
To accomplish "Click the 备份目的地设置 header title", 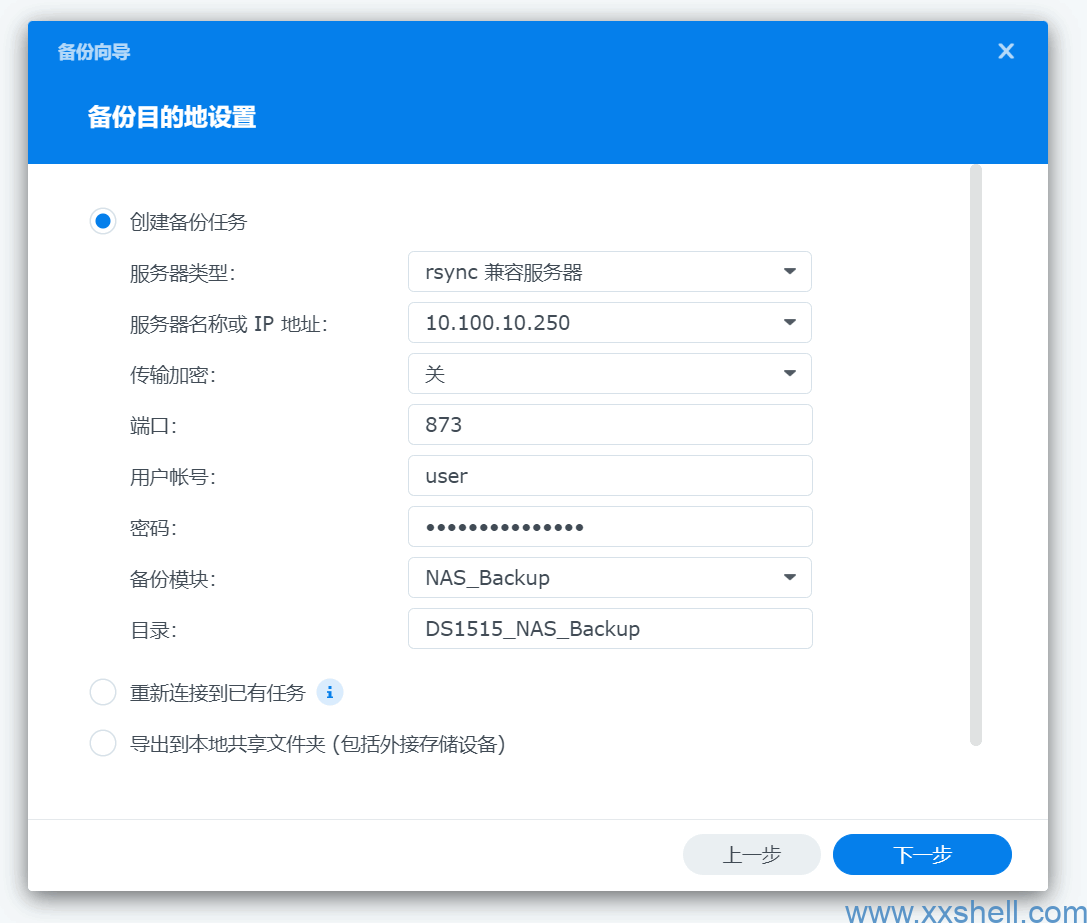I will [x=172, y=117].
